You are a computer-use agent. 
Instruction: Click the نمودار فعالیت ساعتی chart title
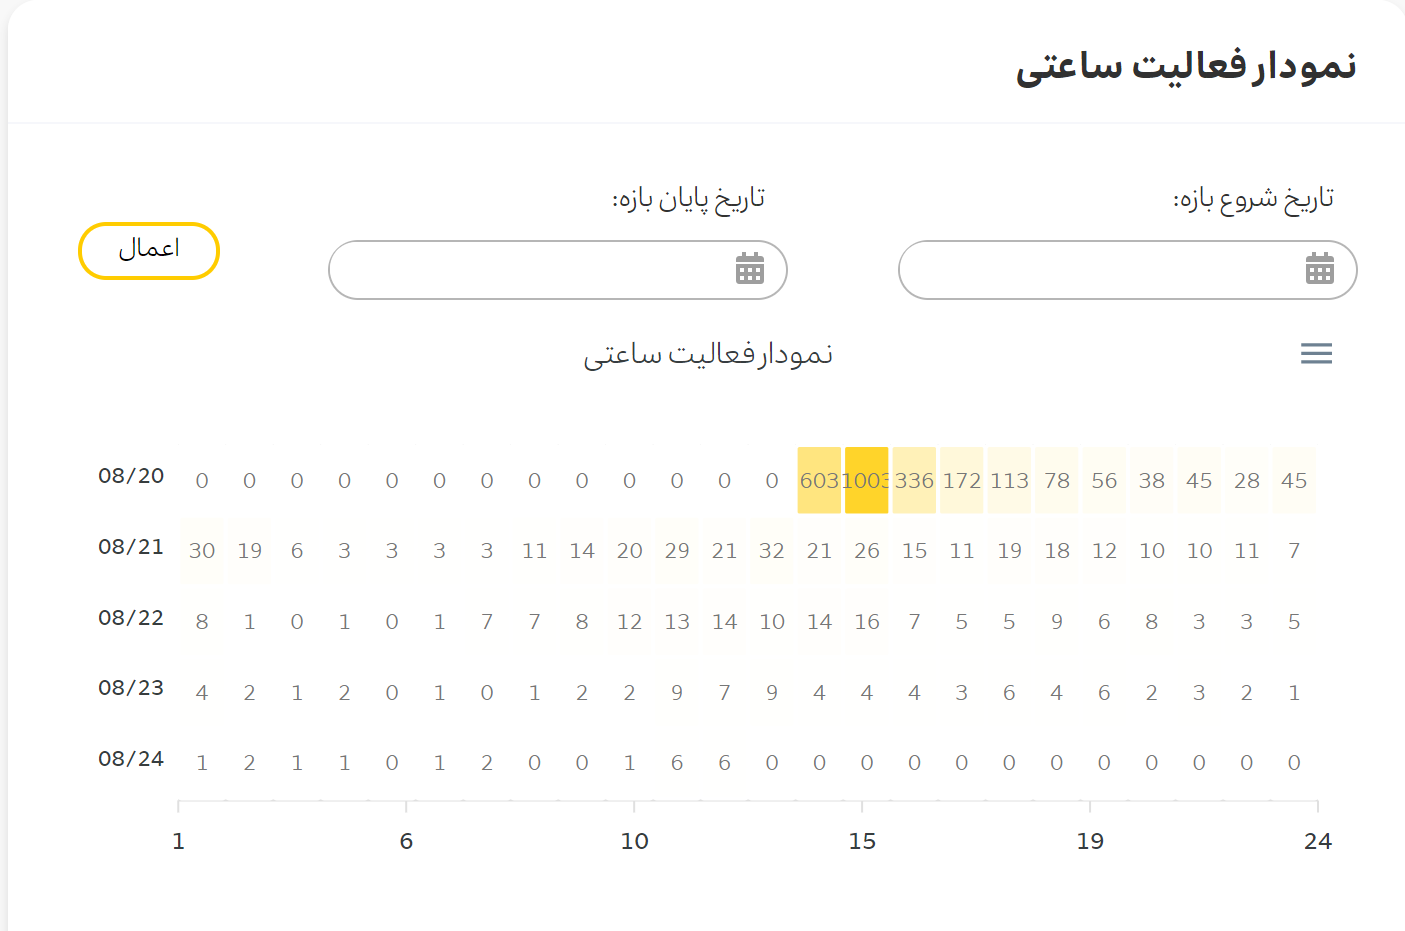pos(708,355)
